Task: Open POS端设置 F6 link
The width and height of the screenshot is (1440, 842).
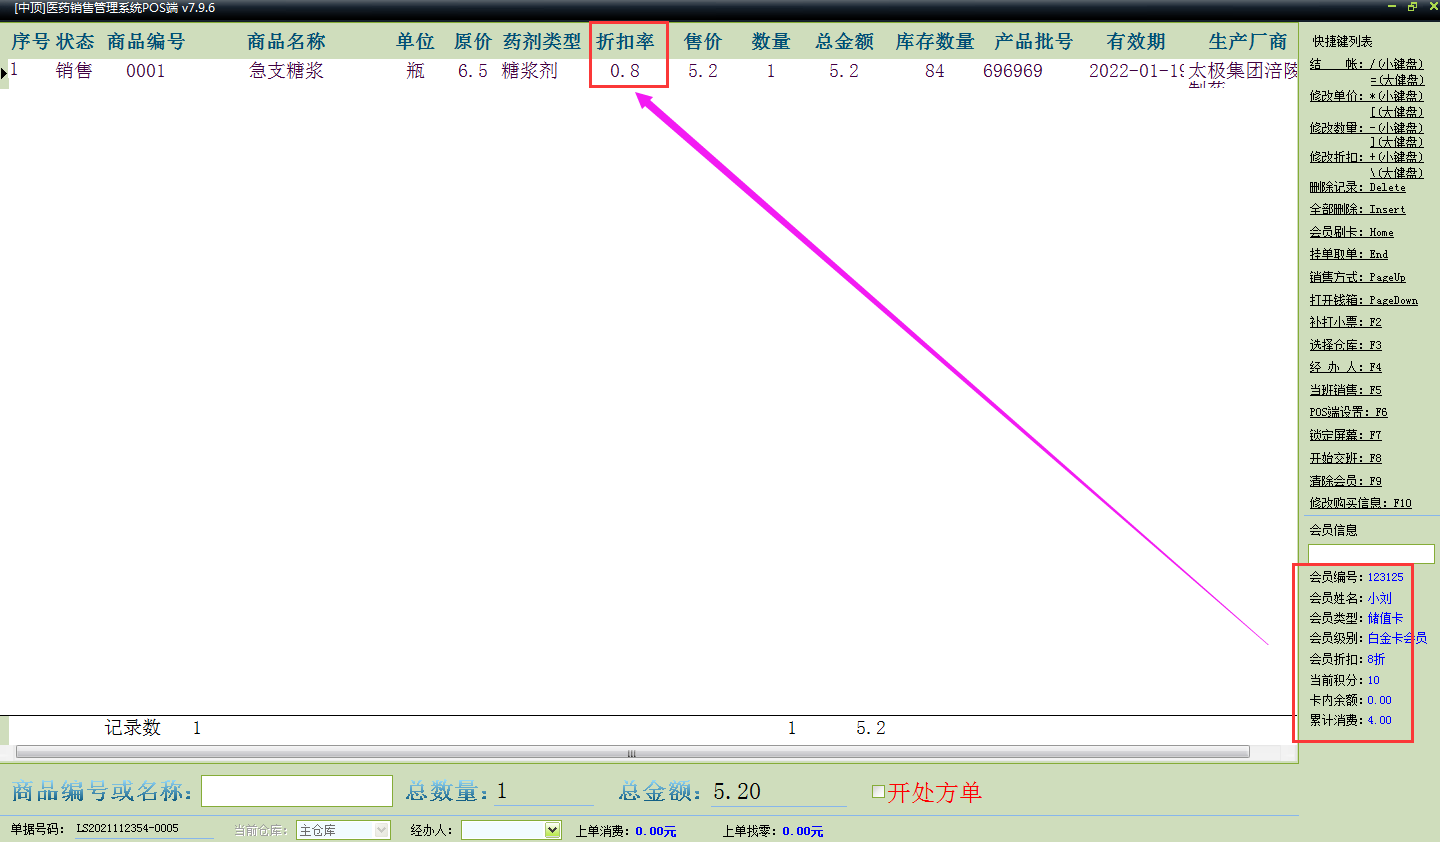Action: pyautogui.click(x=1348, y=412)
